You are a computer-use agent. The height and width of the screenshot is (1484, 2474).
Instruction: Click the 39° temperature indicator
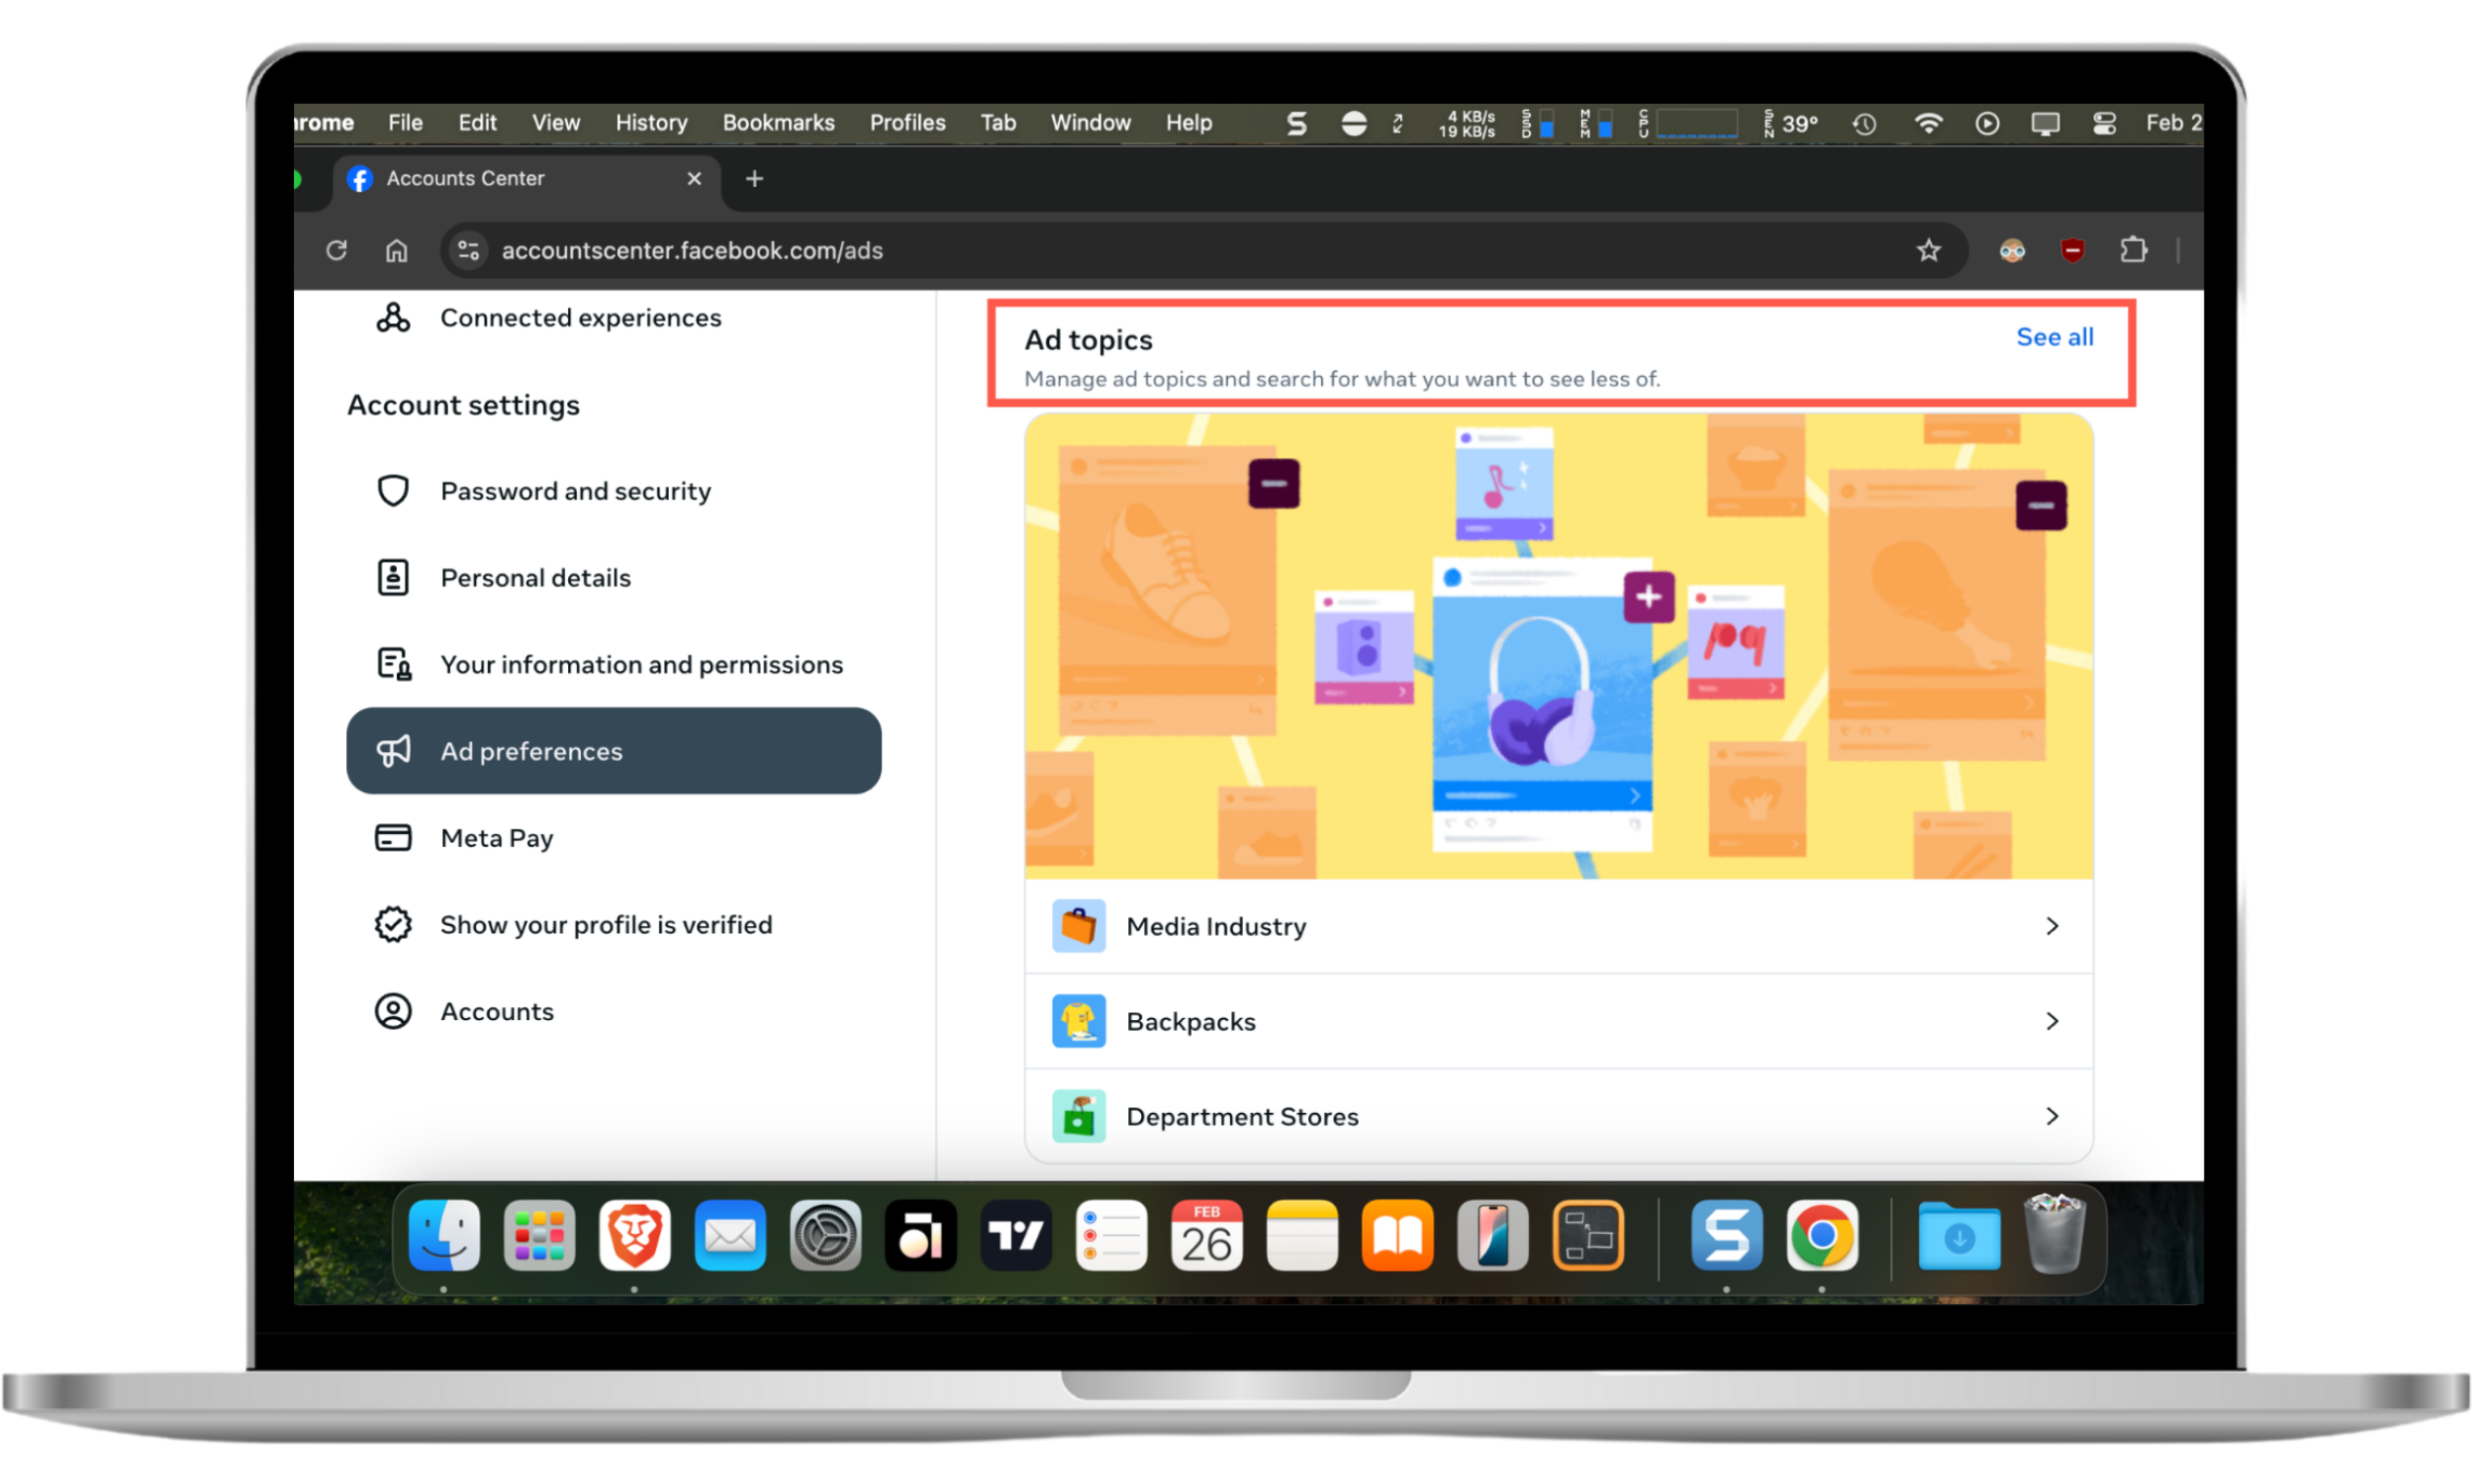point(1790,123)
